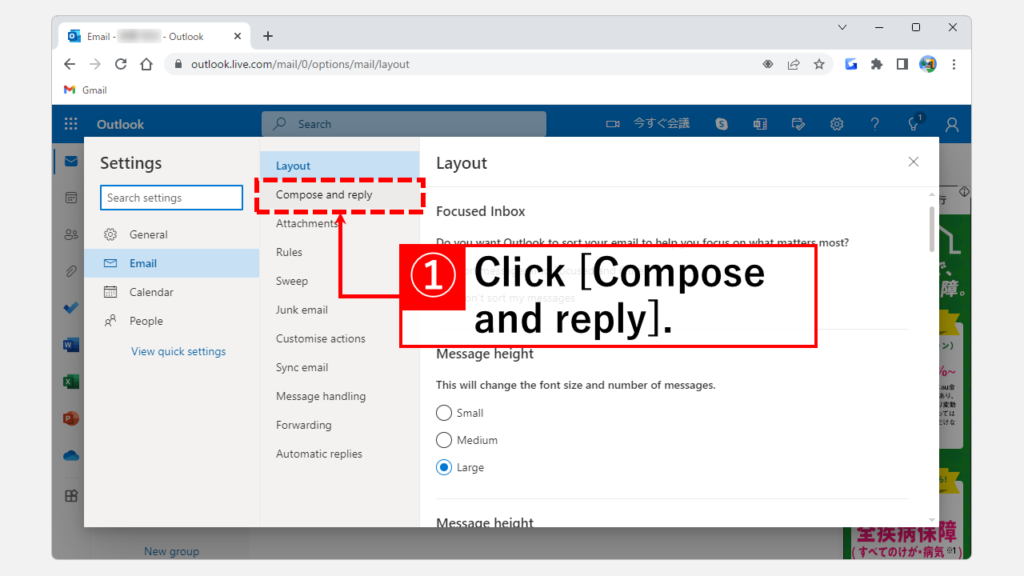Open OneDrive cloud icon in left rail
1024x576 pixels.
tap(71, 455)
